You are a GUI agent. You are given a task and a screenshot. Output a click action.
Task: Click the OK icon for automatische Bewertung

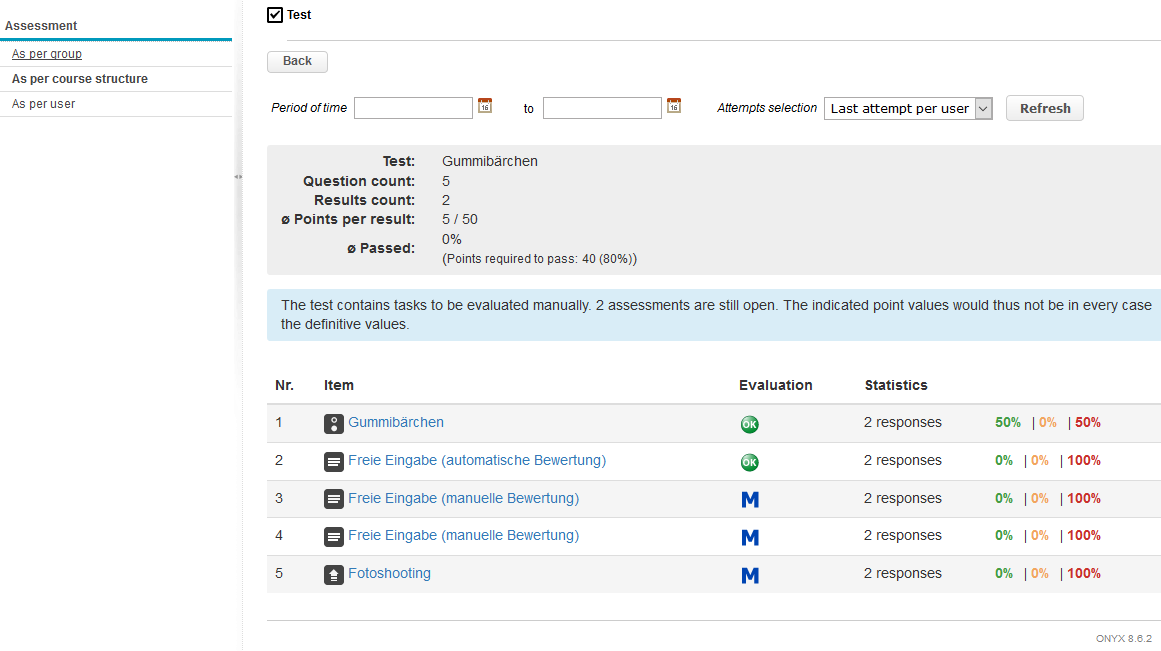(749, 462)
